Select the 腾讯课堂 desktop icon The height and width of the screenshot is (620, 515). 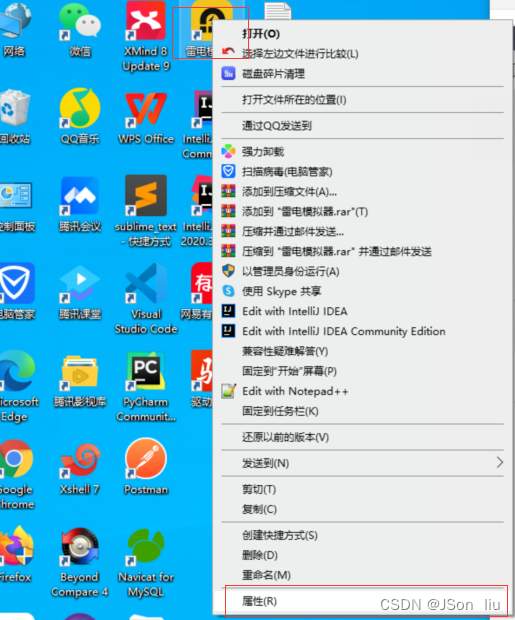[x=80, y=284]
